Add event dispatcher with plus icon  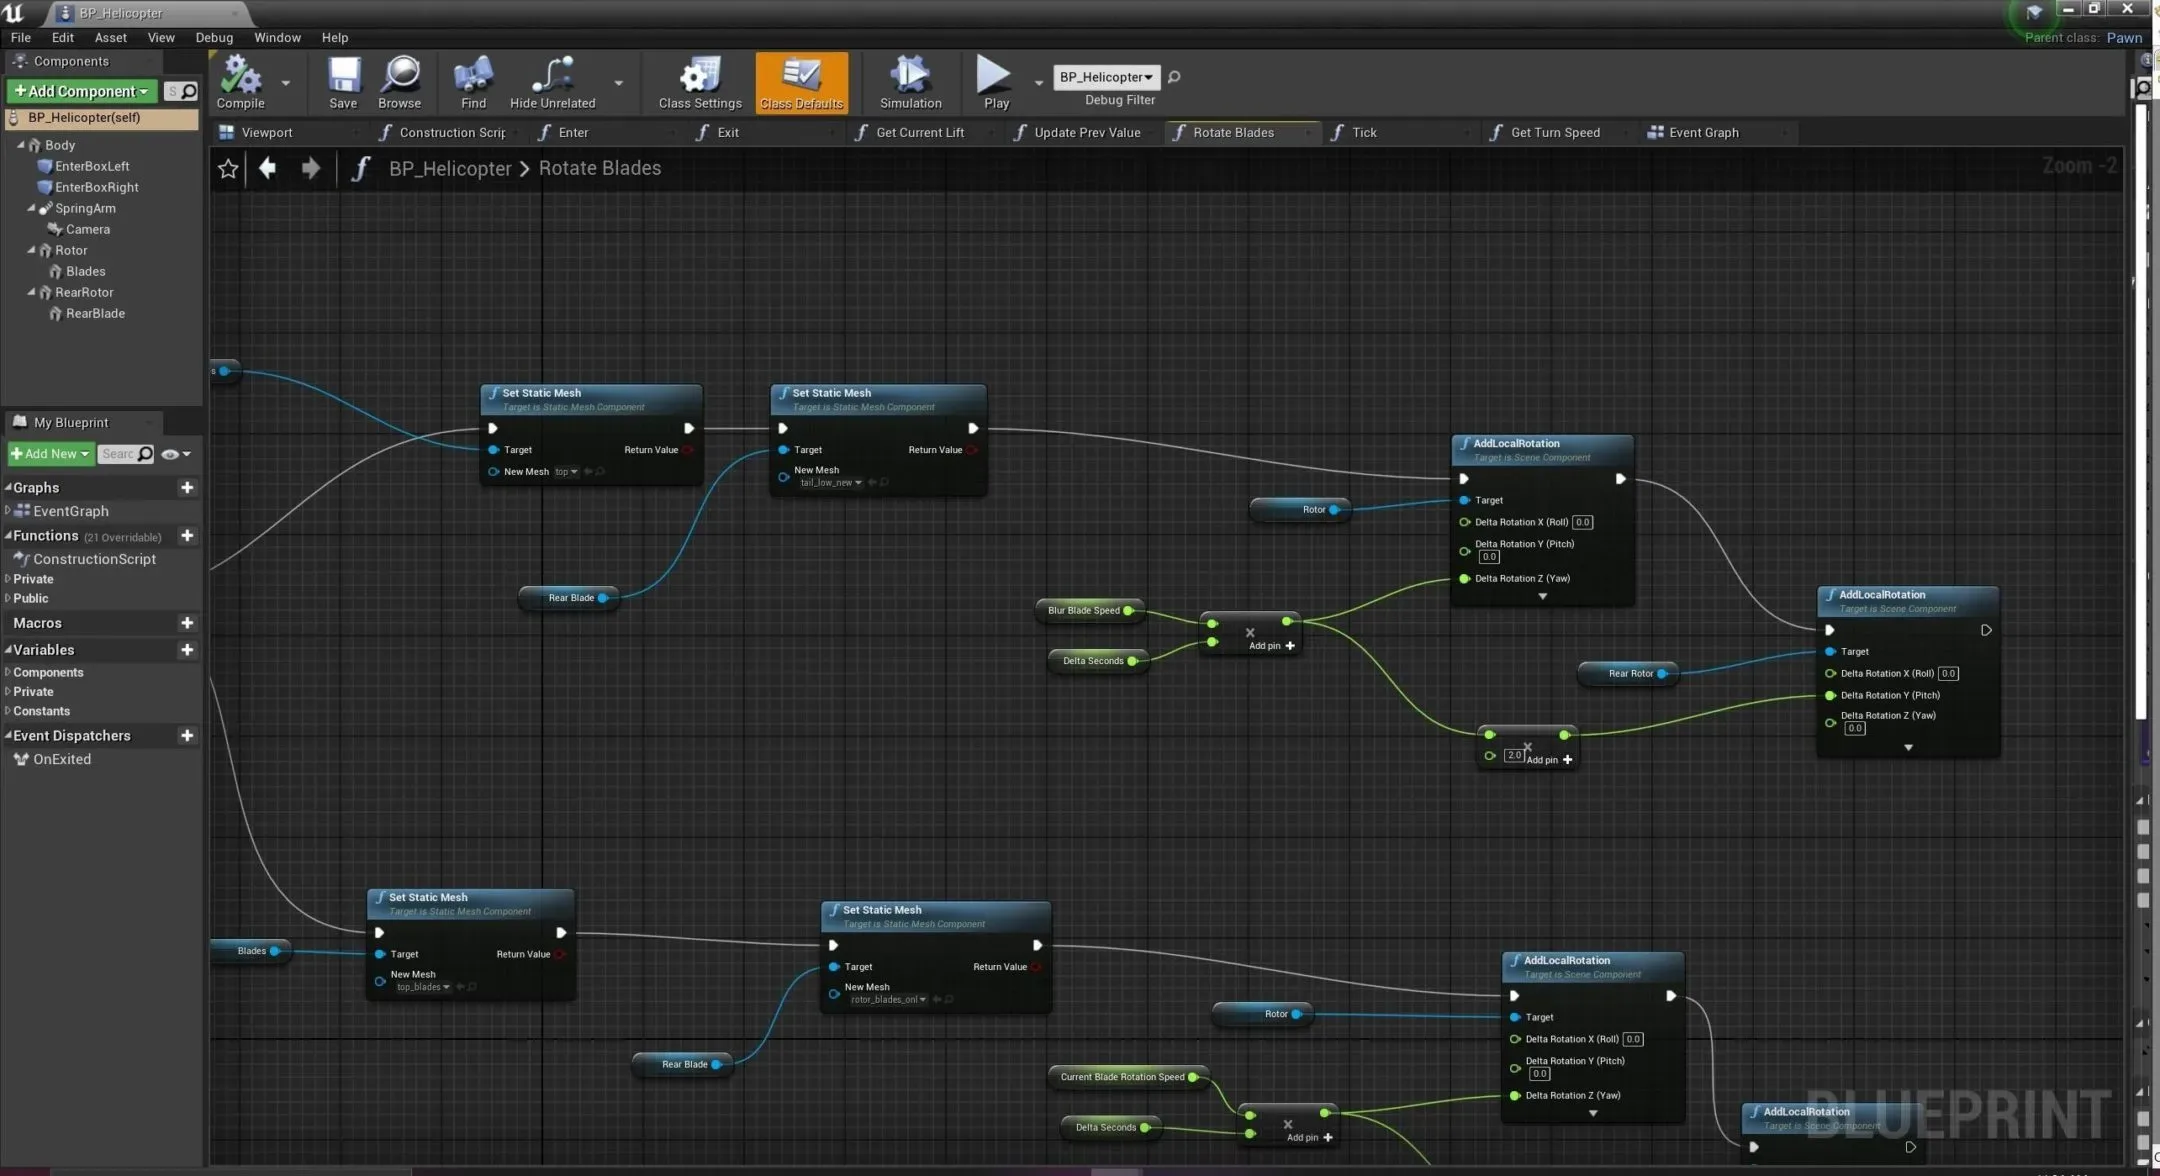187,735
